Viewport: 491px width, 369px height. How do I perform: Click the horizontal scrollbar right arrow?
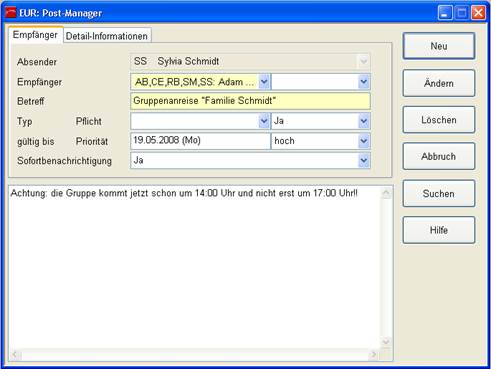coord(374,354)
